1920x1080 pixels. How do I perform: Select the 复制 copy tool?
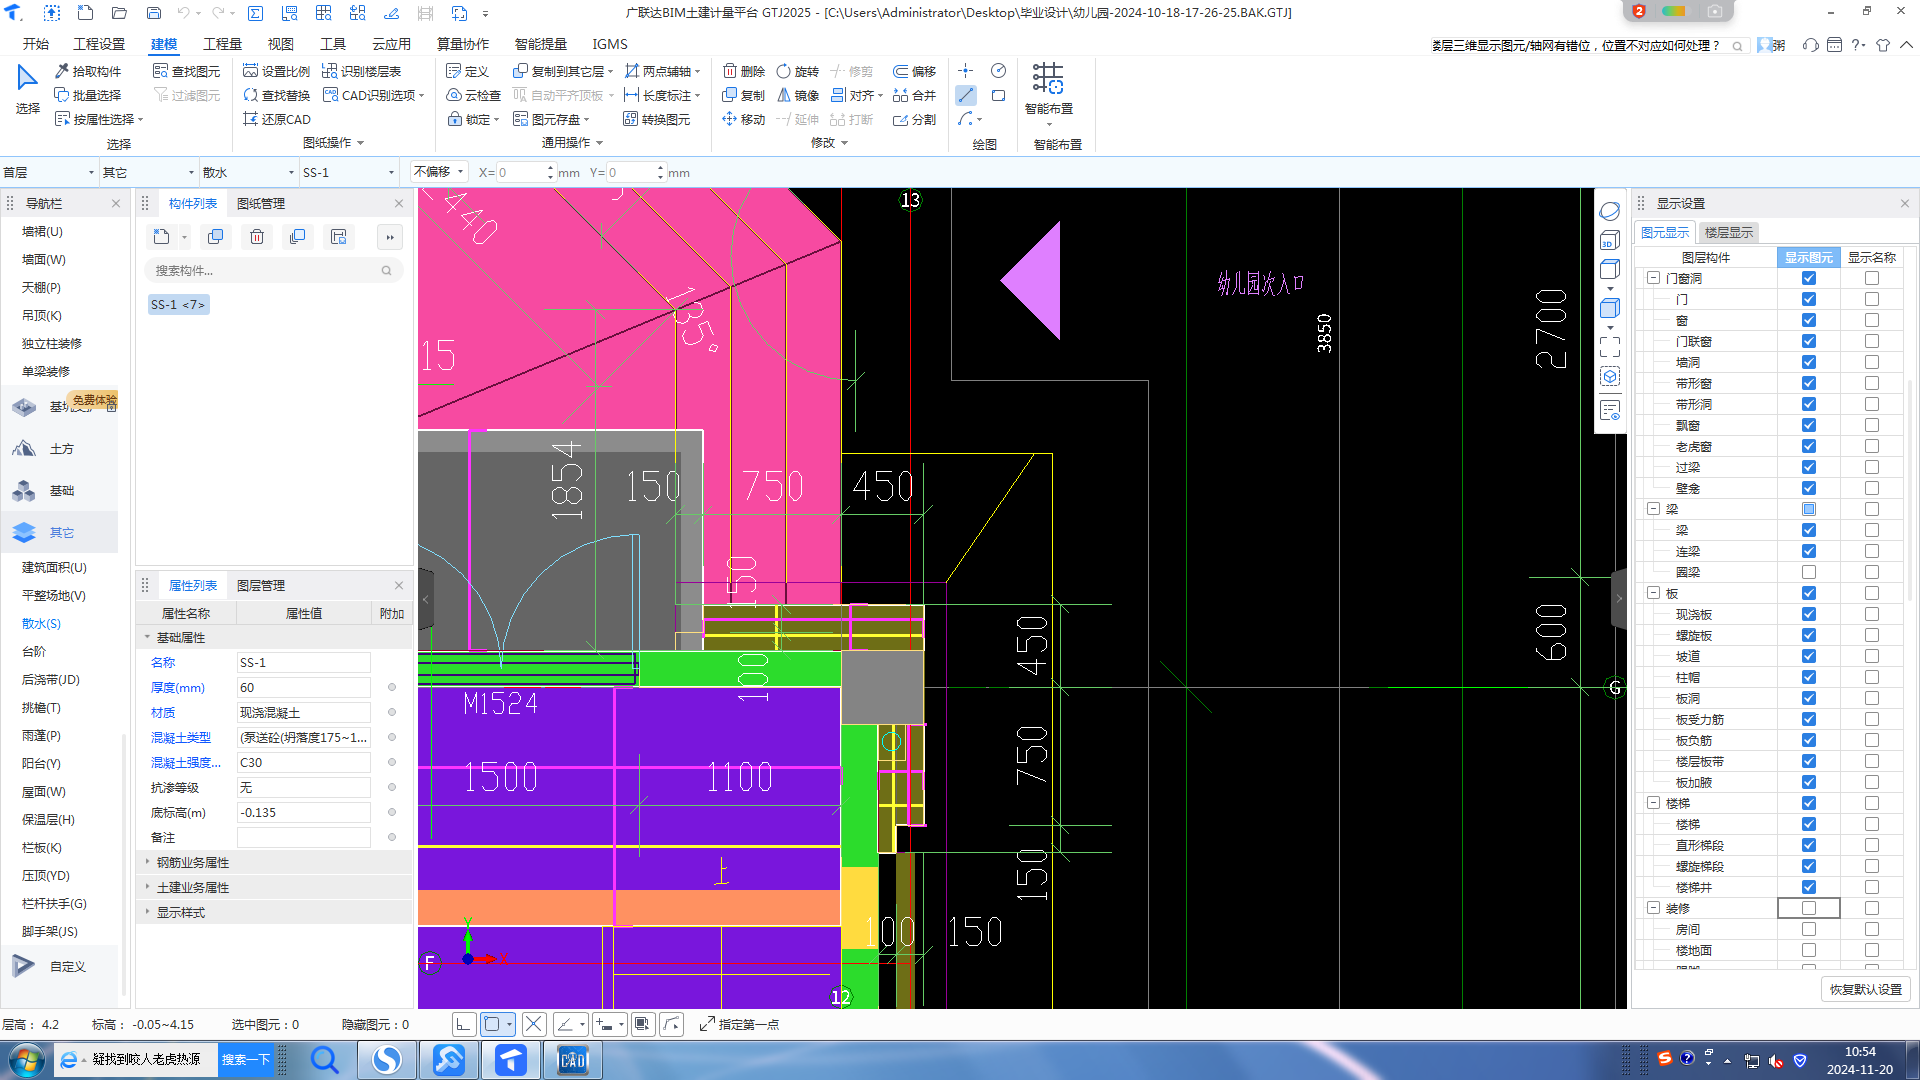point(743,95)
